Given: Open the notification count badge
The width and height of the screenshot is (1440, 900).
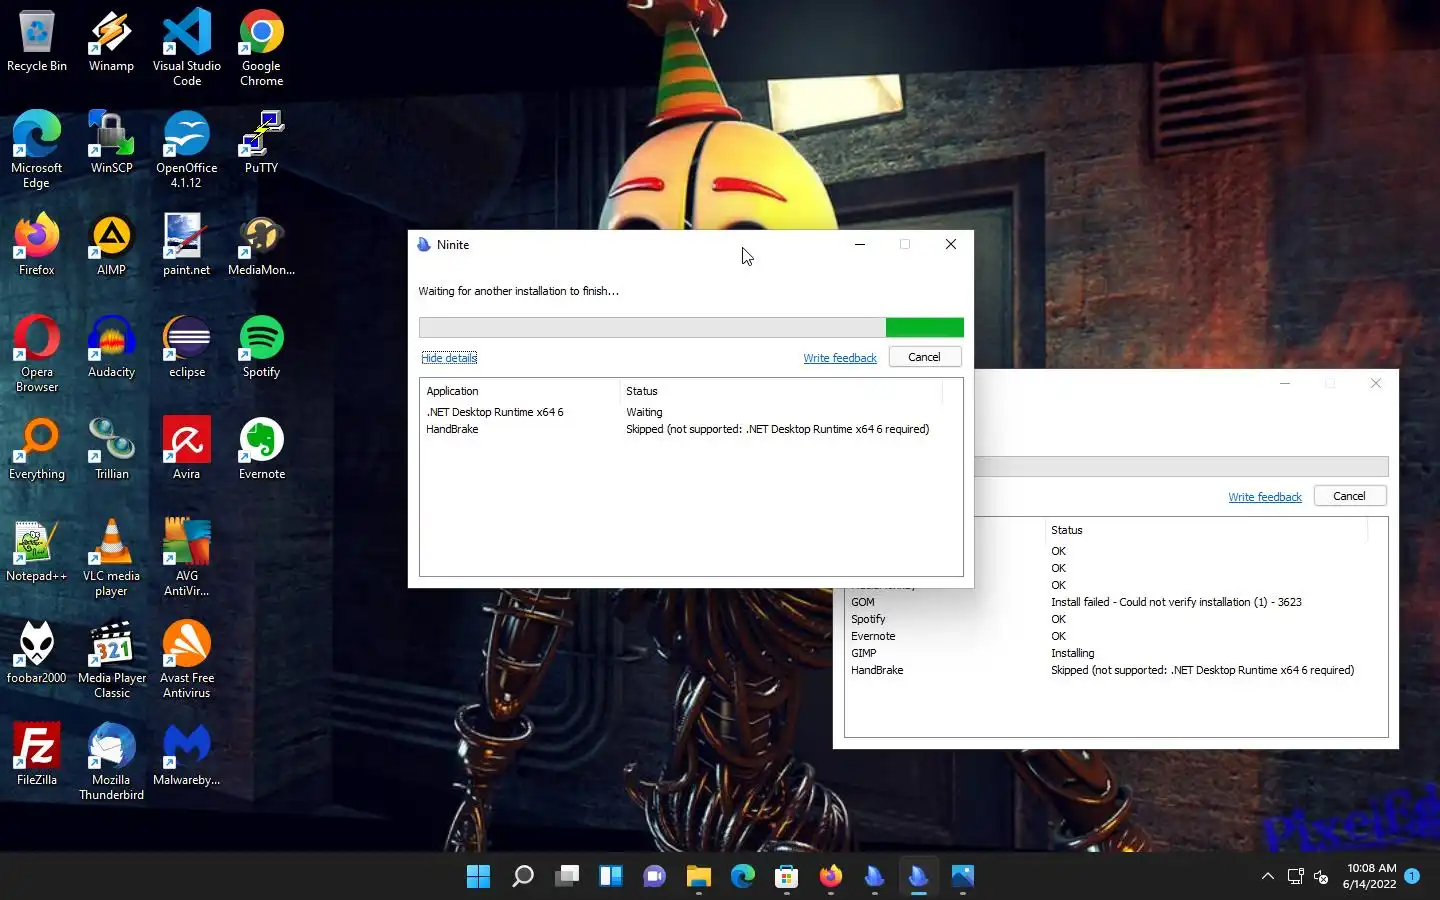Looking at the screenshot, I should [1412, 876].
